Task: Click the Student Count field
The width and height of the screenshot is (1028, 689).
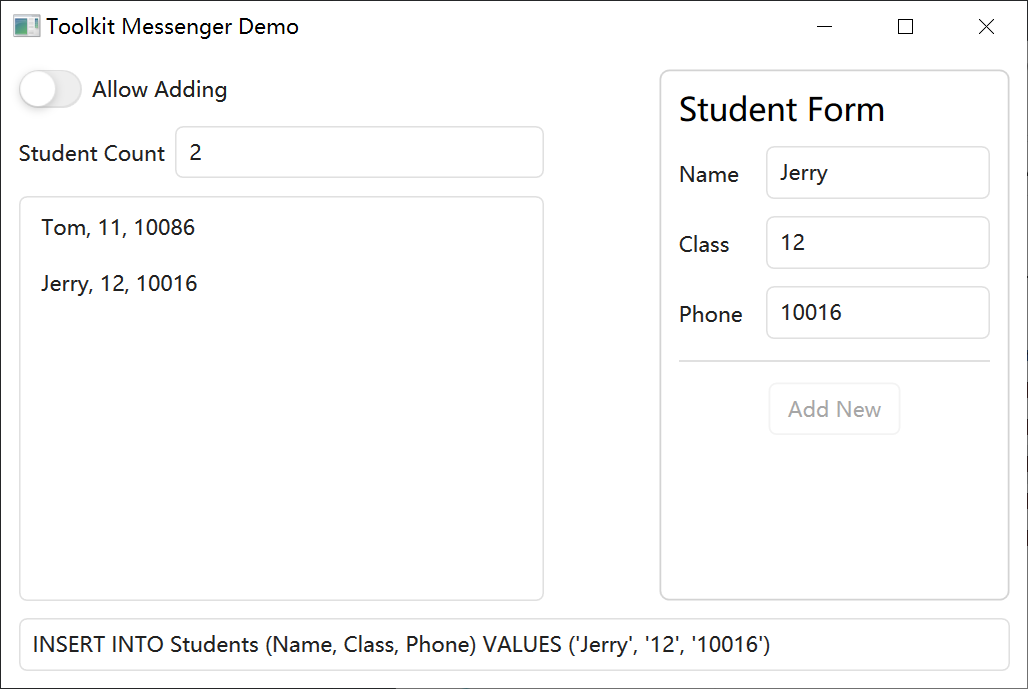Action: (x=359, y=152)
